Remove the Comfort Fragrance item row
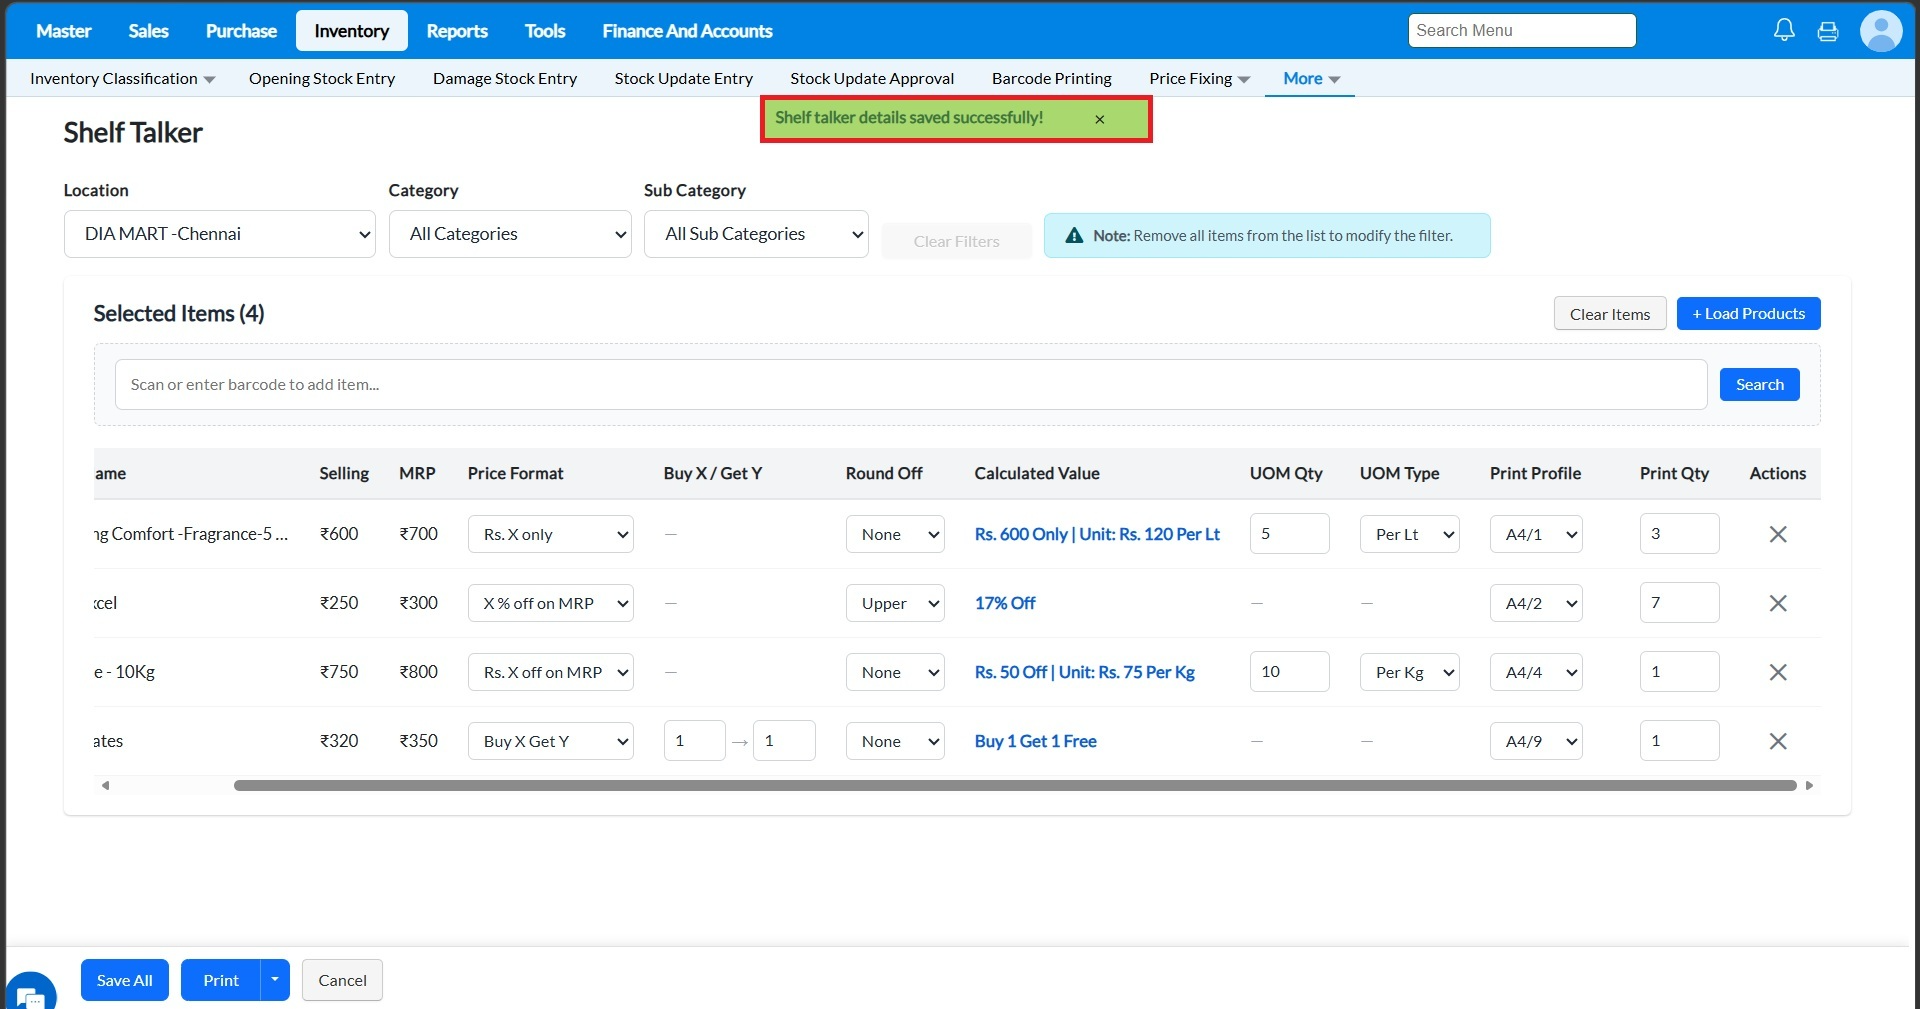Screen dimensions: 1920x1009 pyautogui.click(x=1777, y=534)
